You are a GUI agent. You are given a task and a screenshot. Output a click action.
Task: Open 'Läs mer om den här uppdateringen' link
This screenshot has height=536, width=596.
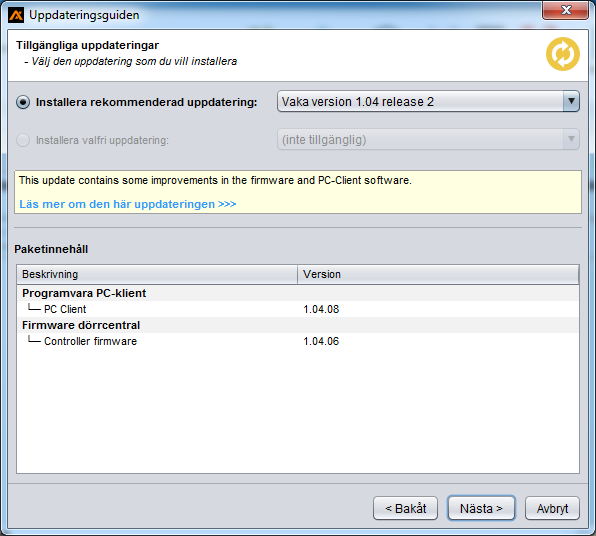[x=128, y=204]
